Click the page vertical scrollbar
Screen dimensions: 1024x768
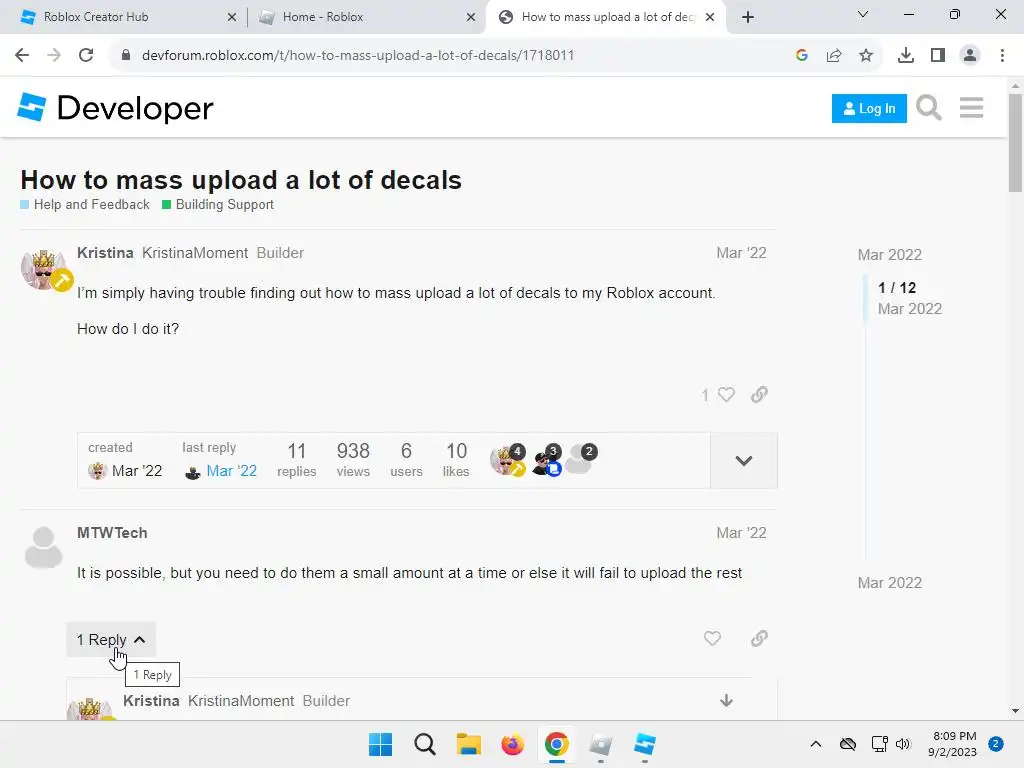coord(1015,142)
